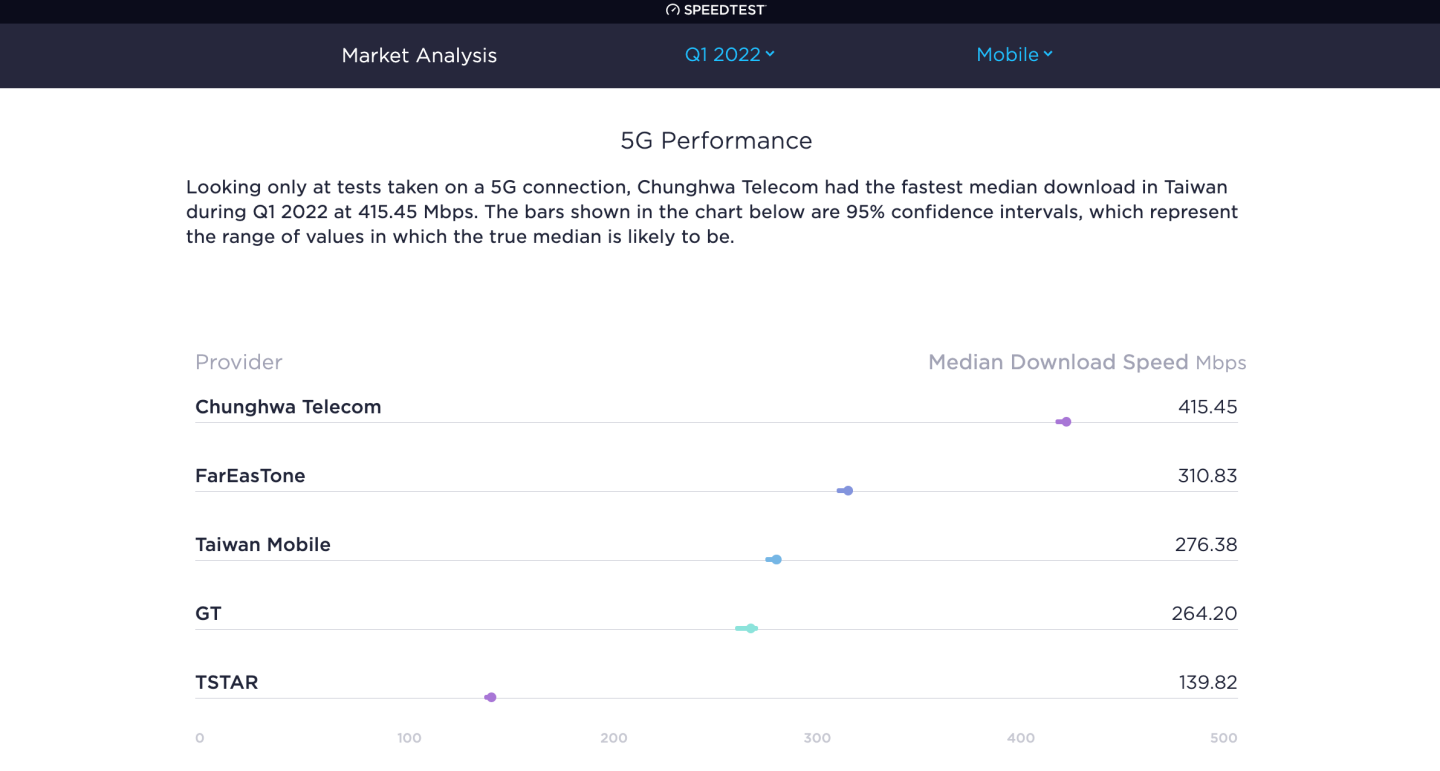Click FarEasTone's blue confidence interval dot
The image size is (1440, 771).
point(846,490)
